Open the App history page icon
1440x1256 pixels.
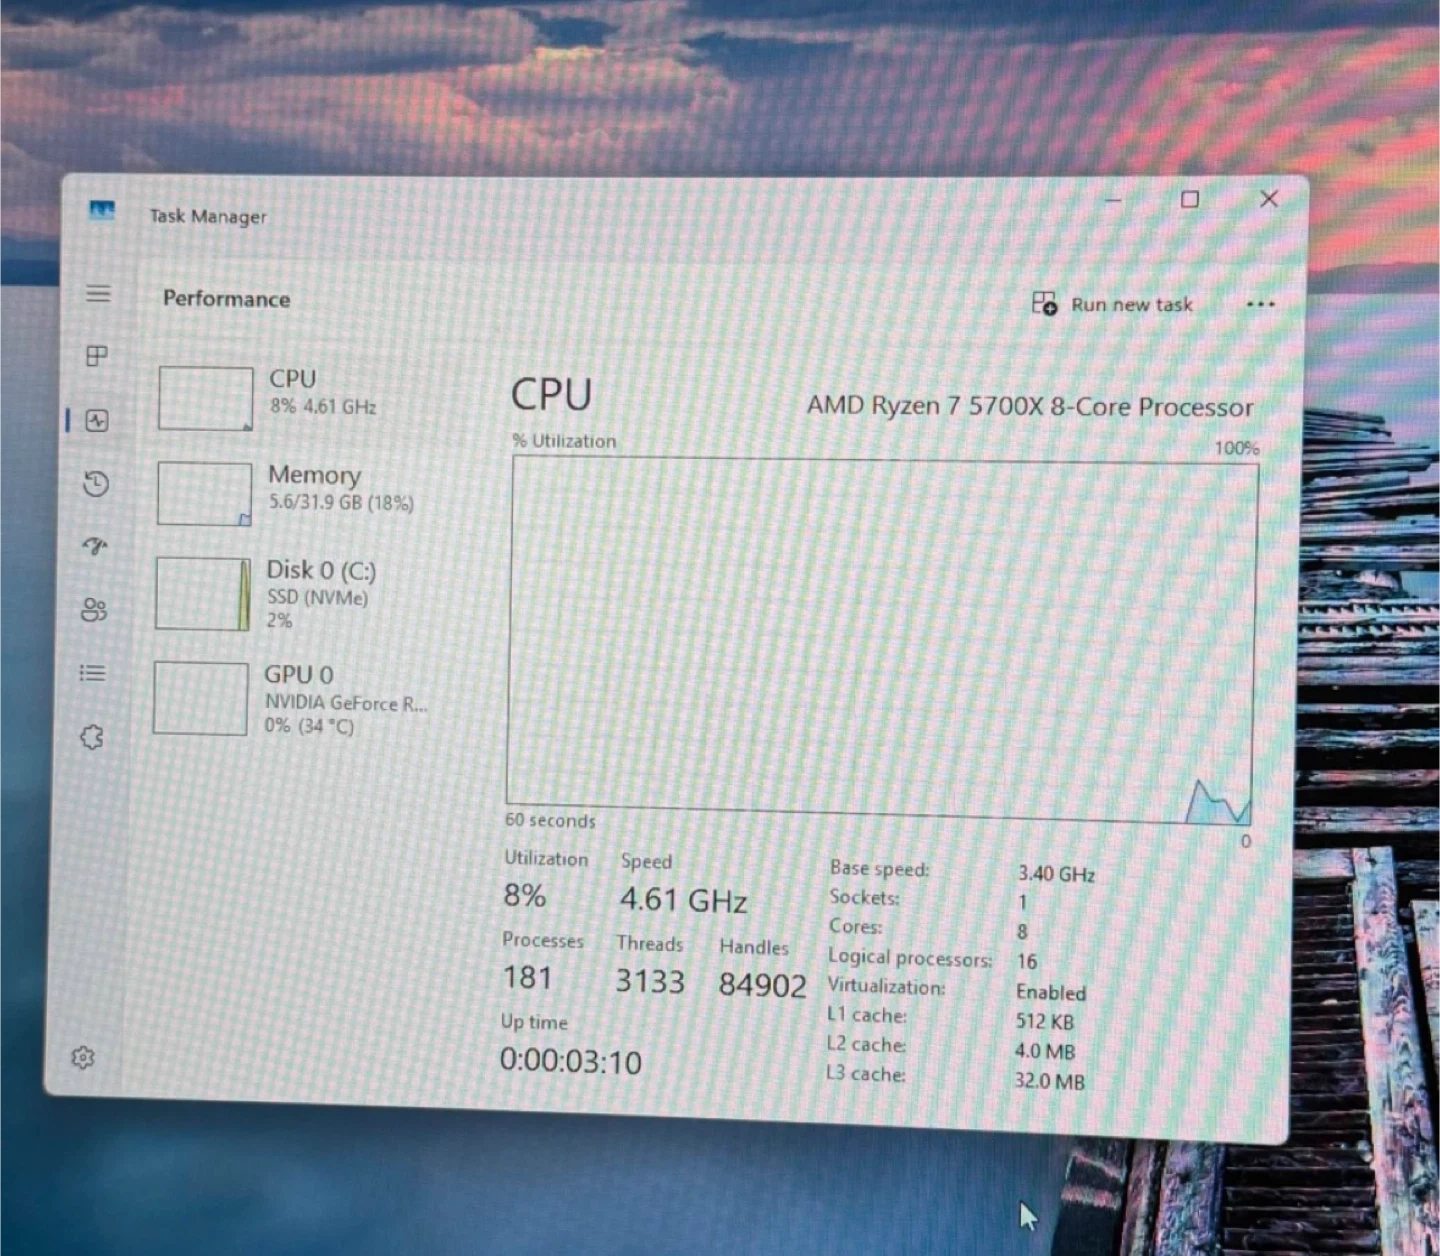(x=96, y=485)
